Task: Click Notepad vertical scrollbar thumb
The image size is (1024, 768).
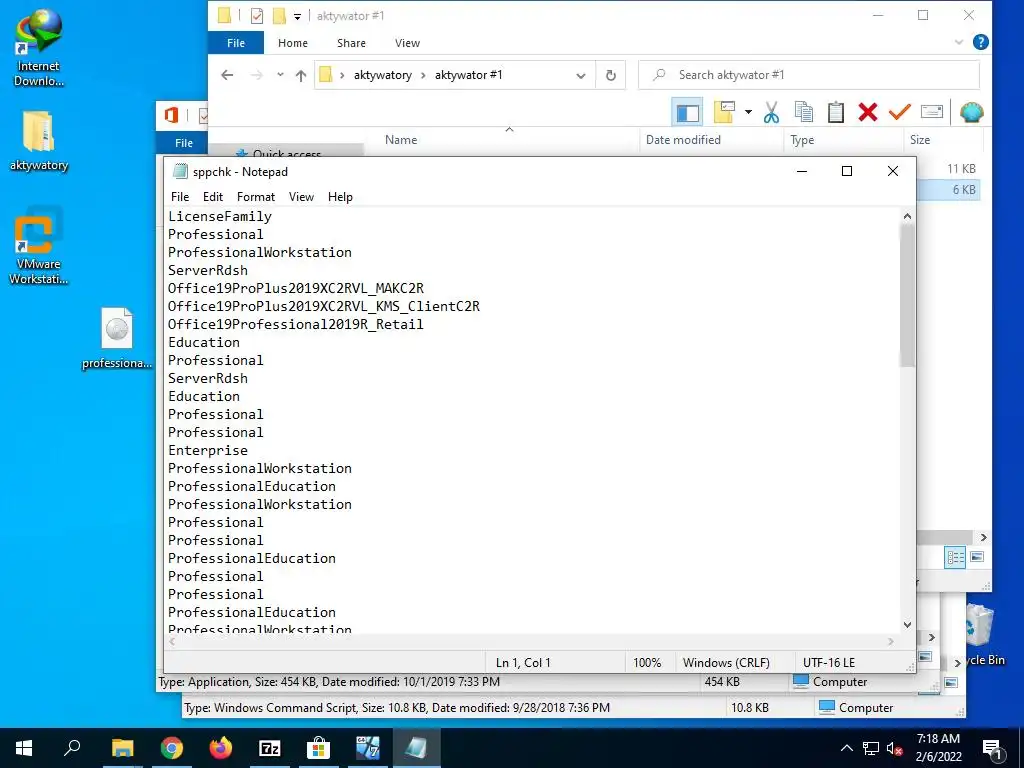Action: click(907, 295)
